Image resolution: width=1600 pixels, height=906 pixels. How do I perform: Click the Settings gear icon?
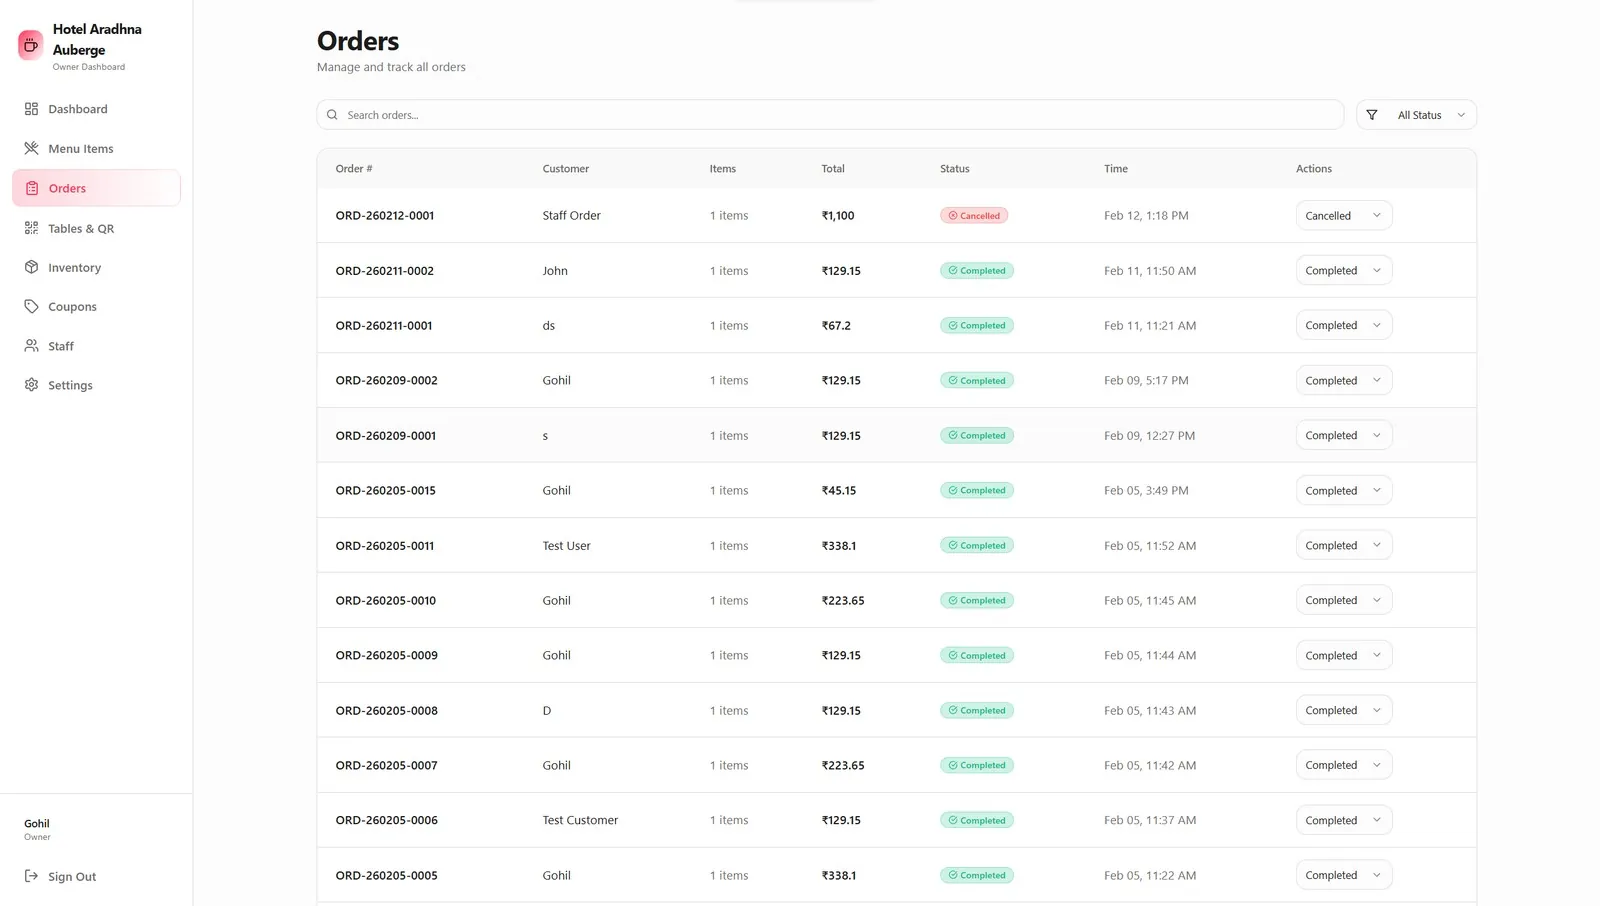(x=32, y=385)
